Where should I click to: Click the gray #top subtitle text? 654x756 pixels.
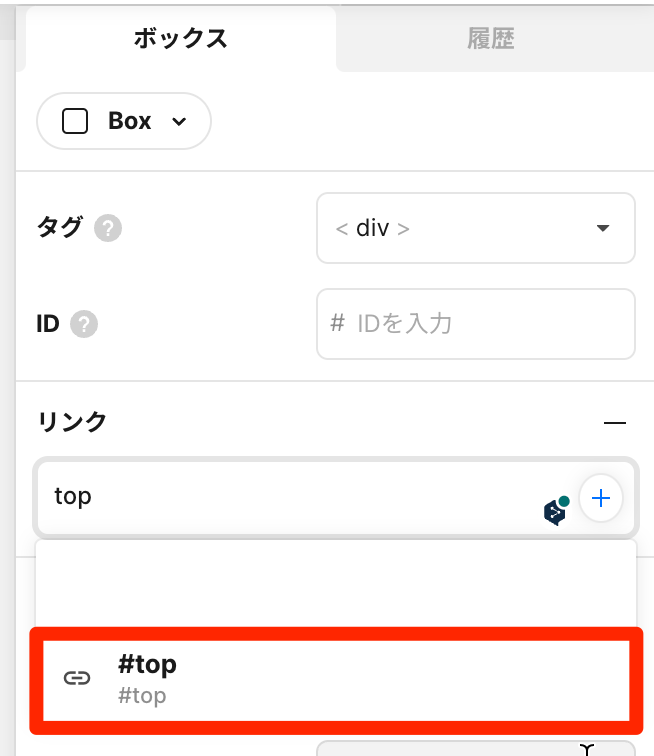click(x=142, y=696)
